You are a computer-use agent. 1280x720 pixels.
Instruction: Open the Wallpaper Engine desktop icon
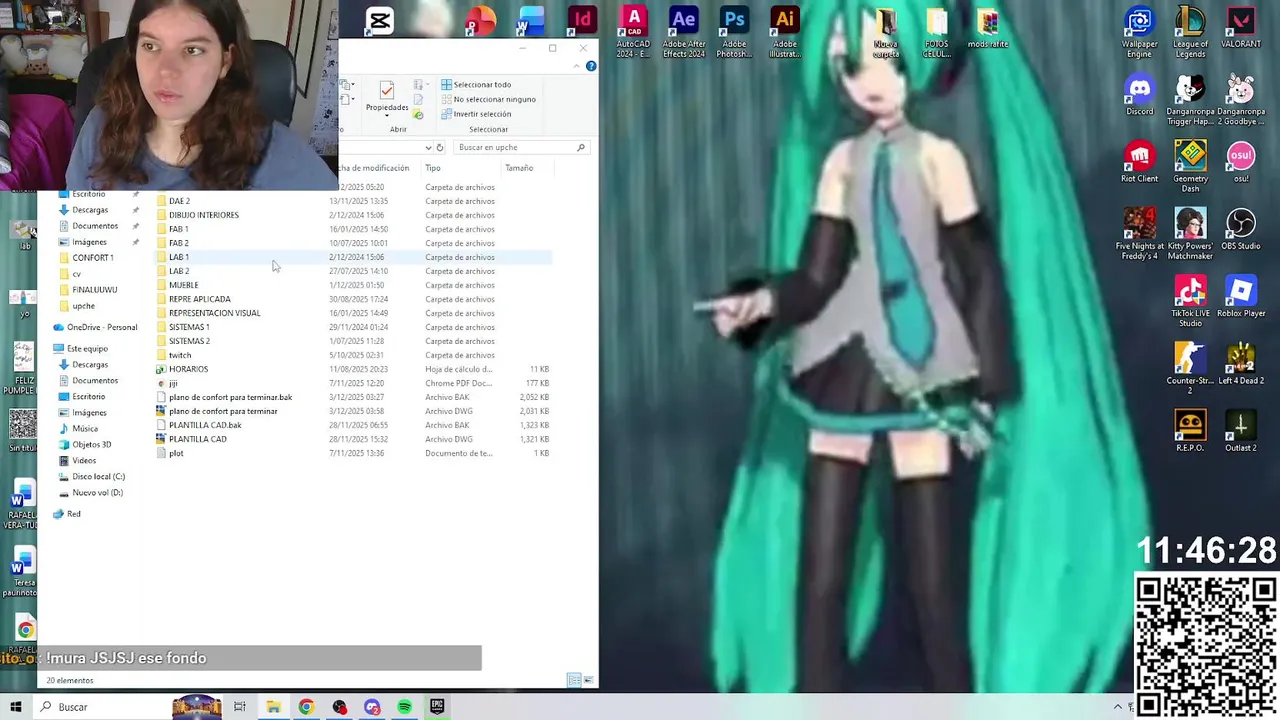pos(1139,30)
